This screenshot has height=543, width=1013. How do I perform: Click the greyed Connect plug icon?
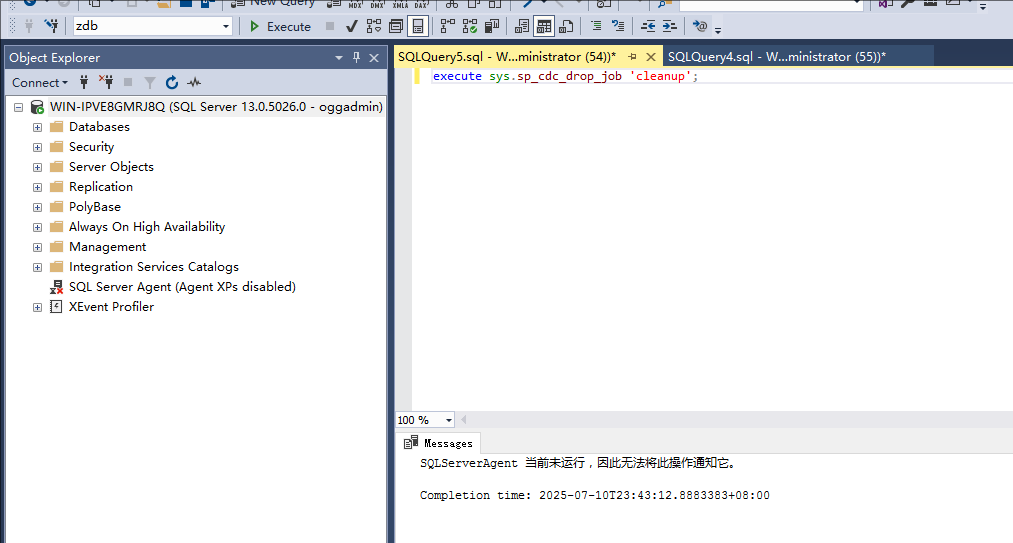coord(29,27)
